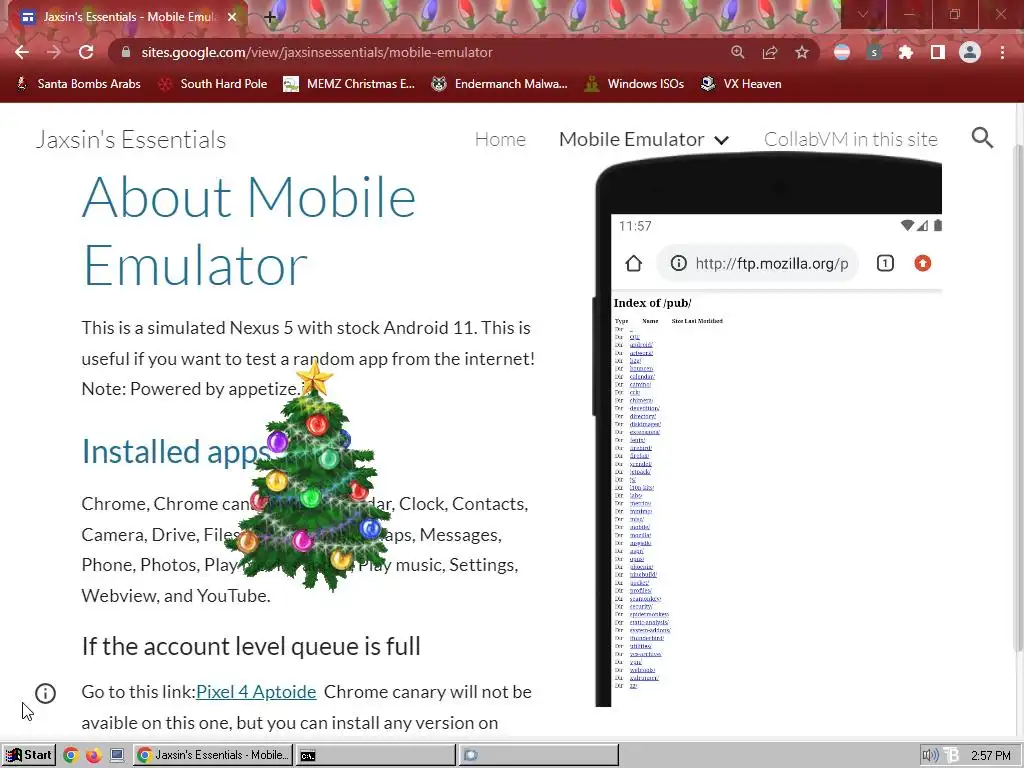Open the emulator tab switcher button
Image resolution: width=1024 pixels, height=768 pixels.
point(885,263)
